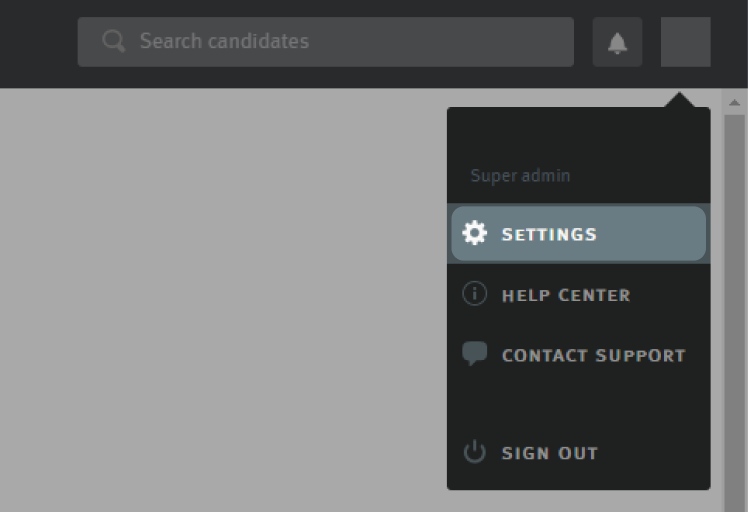This screenshot has width=748, height=512.
Task: Click the Sign Out power icon
Action: tap(474, 452)
